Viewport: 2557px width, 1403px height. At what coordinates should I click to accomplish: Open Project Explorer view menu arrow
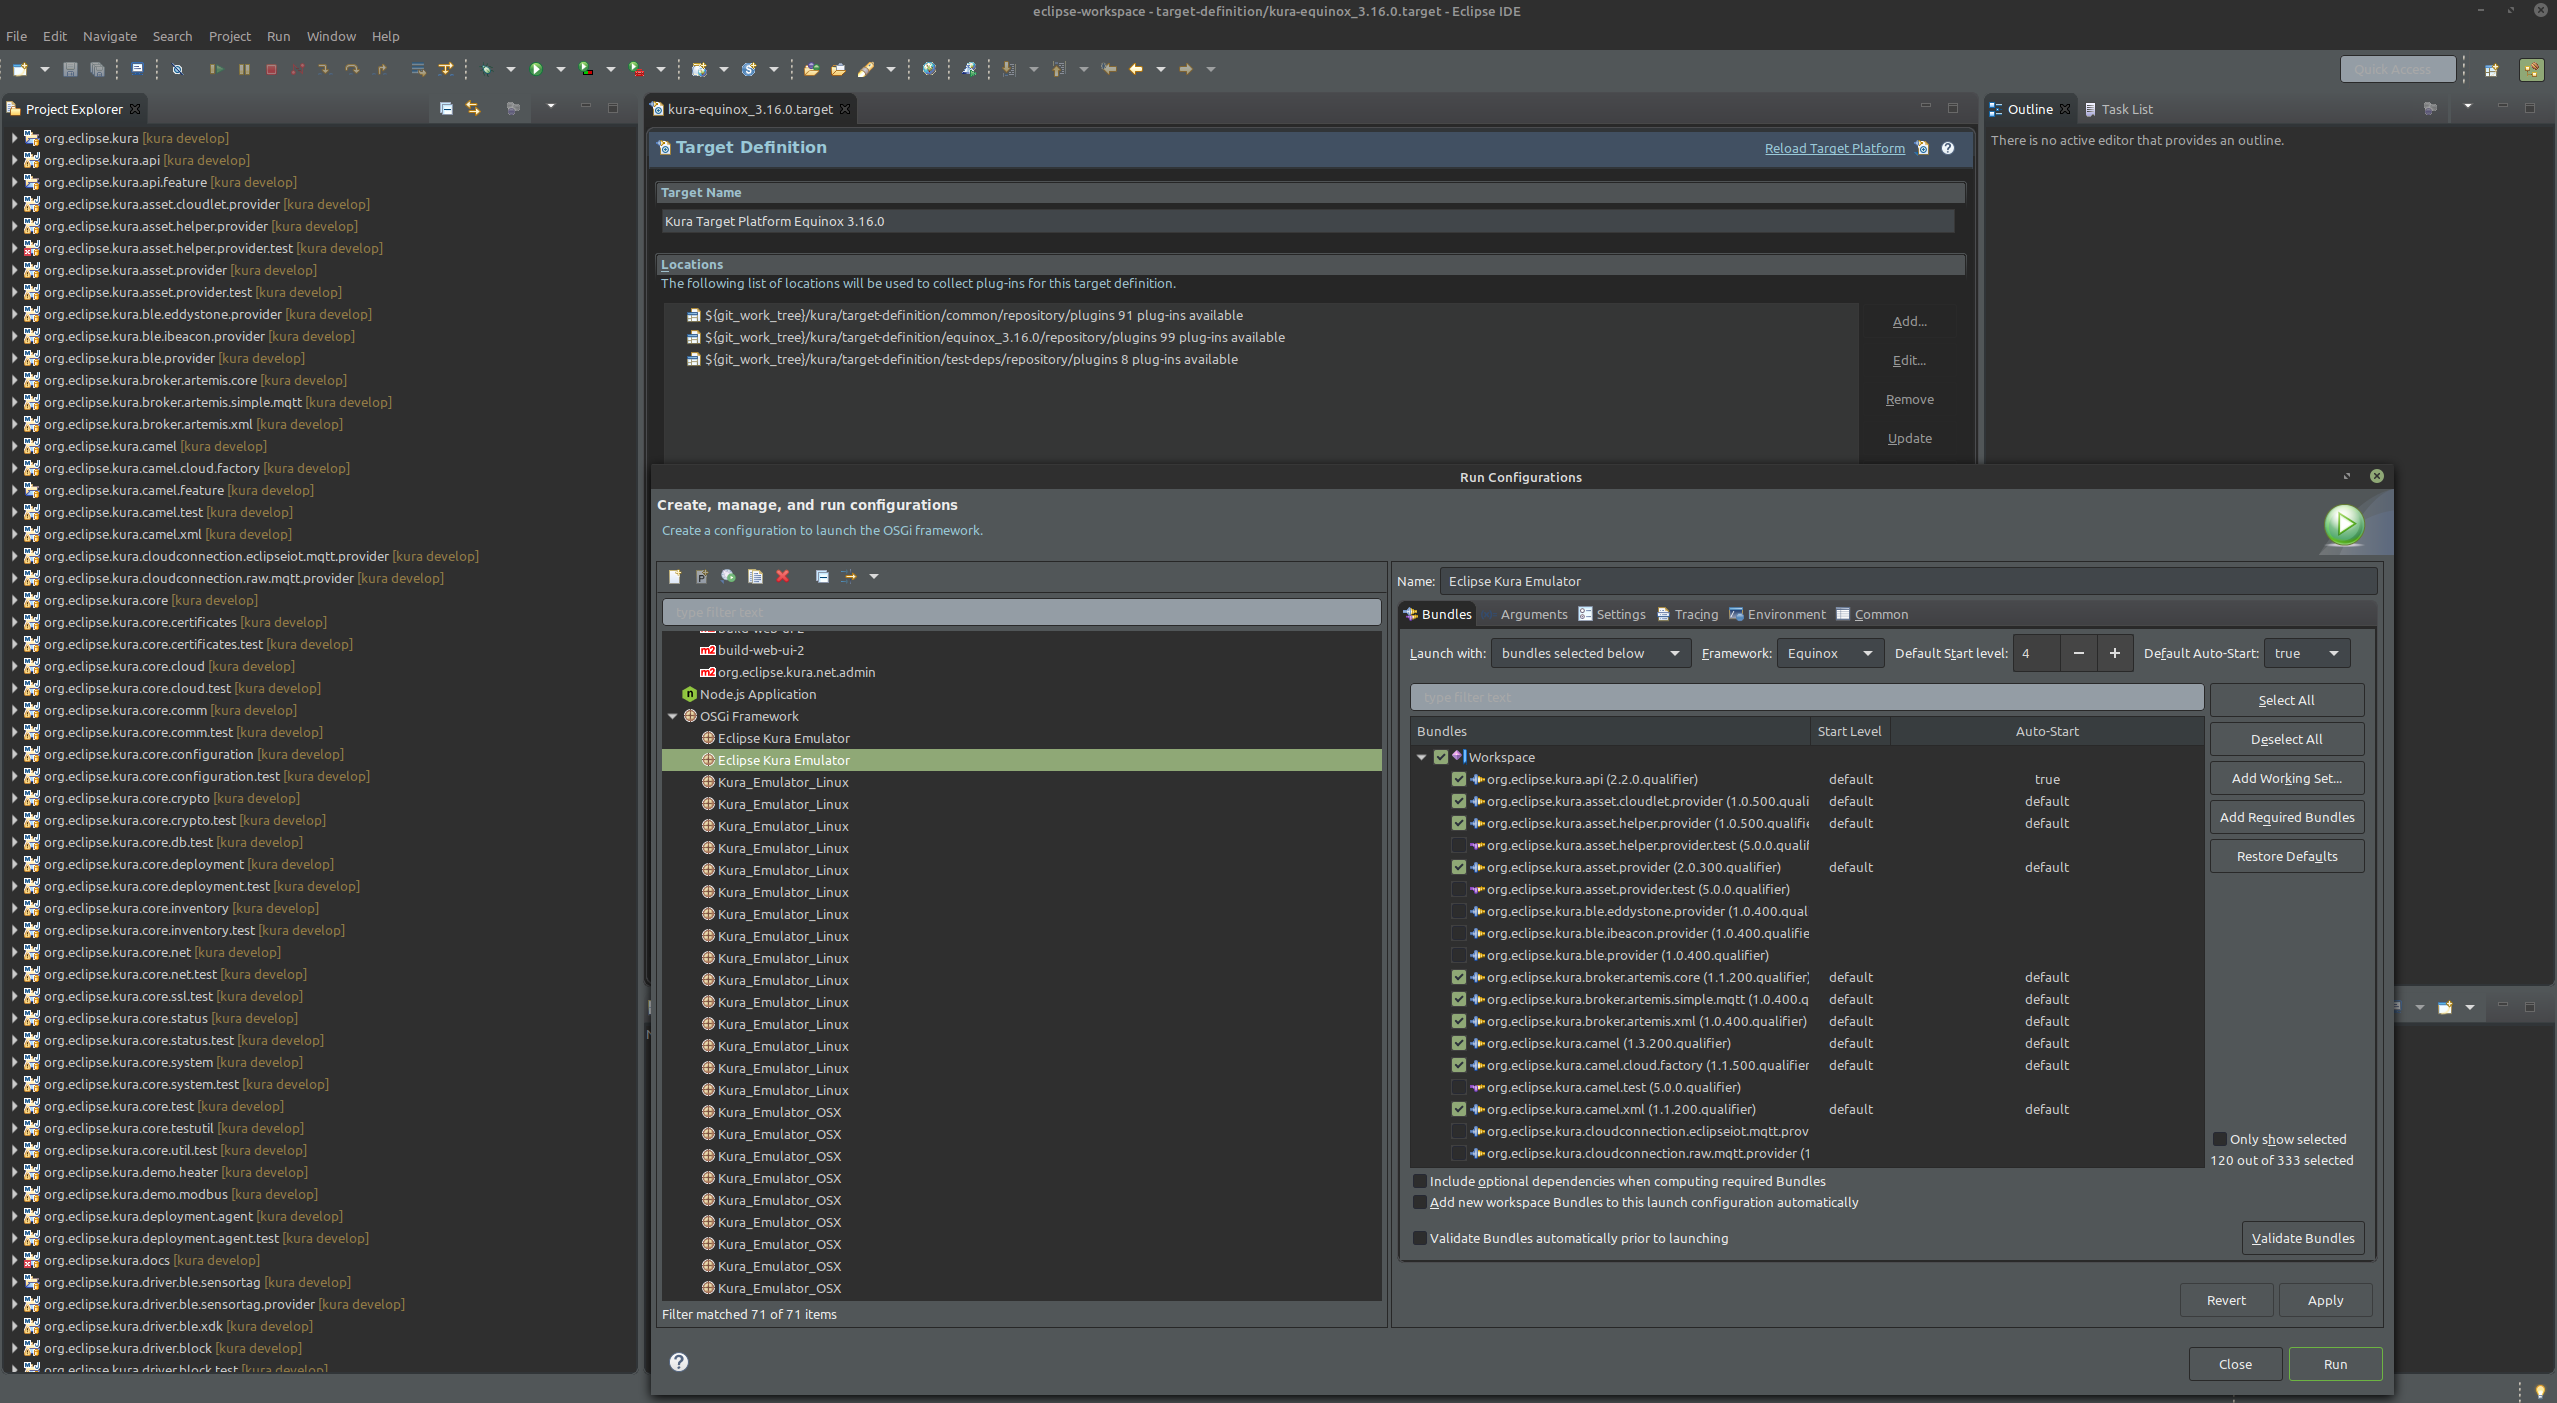coord(550,106)
